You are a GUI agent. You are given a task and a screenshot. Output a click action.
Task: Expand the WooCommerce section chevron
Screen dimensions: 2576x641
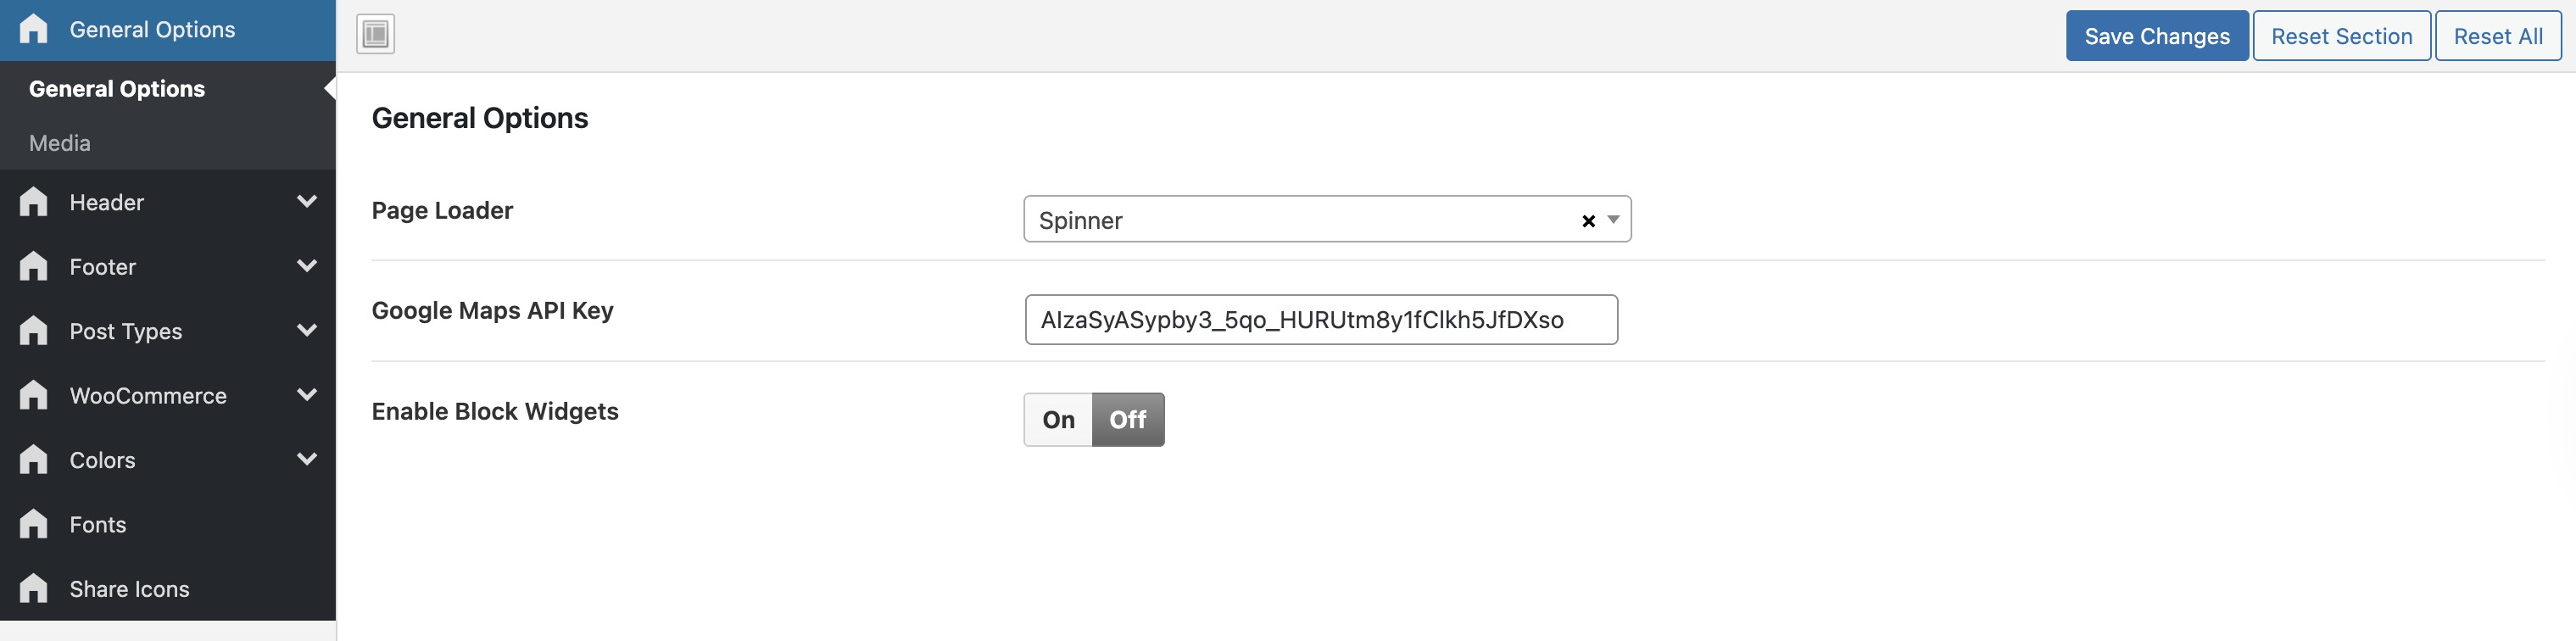307,395
